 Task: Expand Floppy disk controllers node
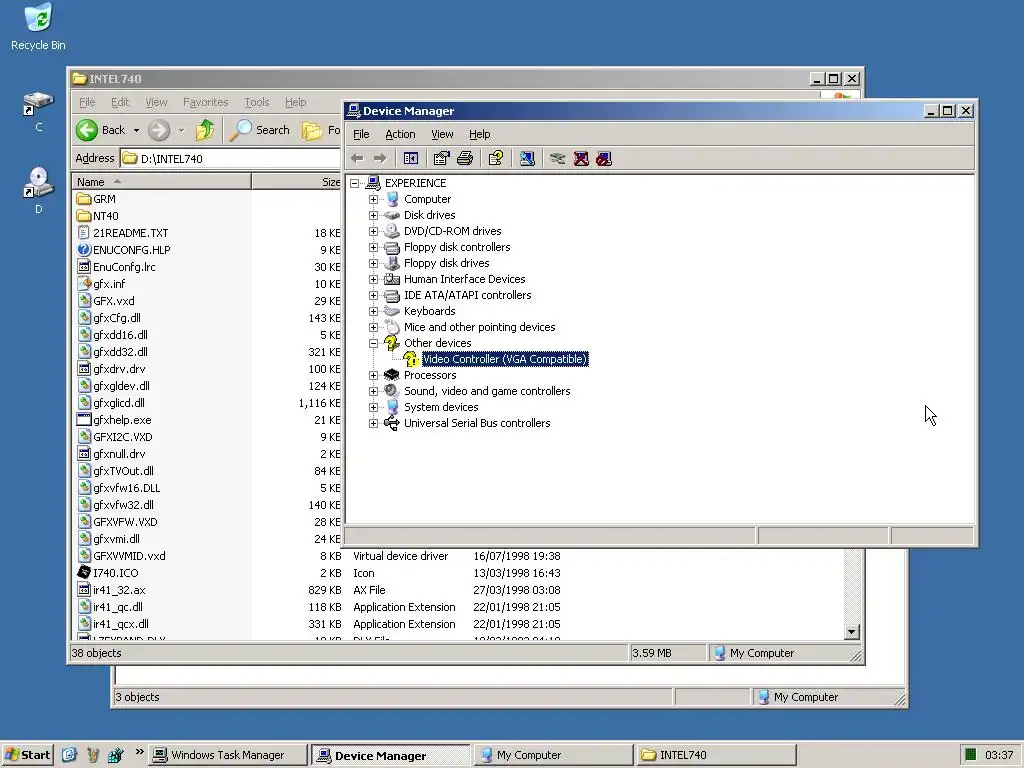(374, 248)
